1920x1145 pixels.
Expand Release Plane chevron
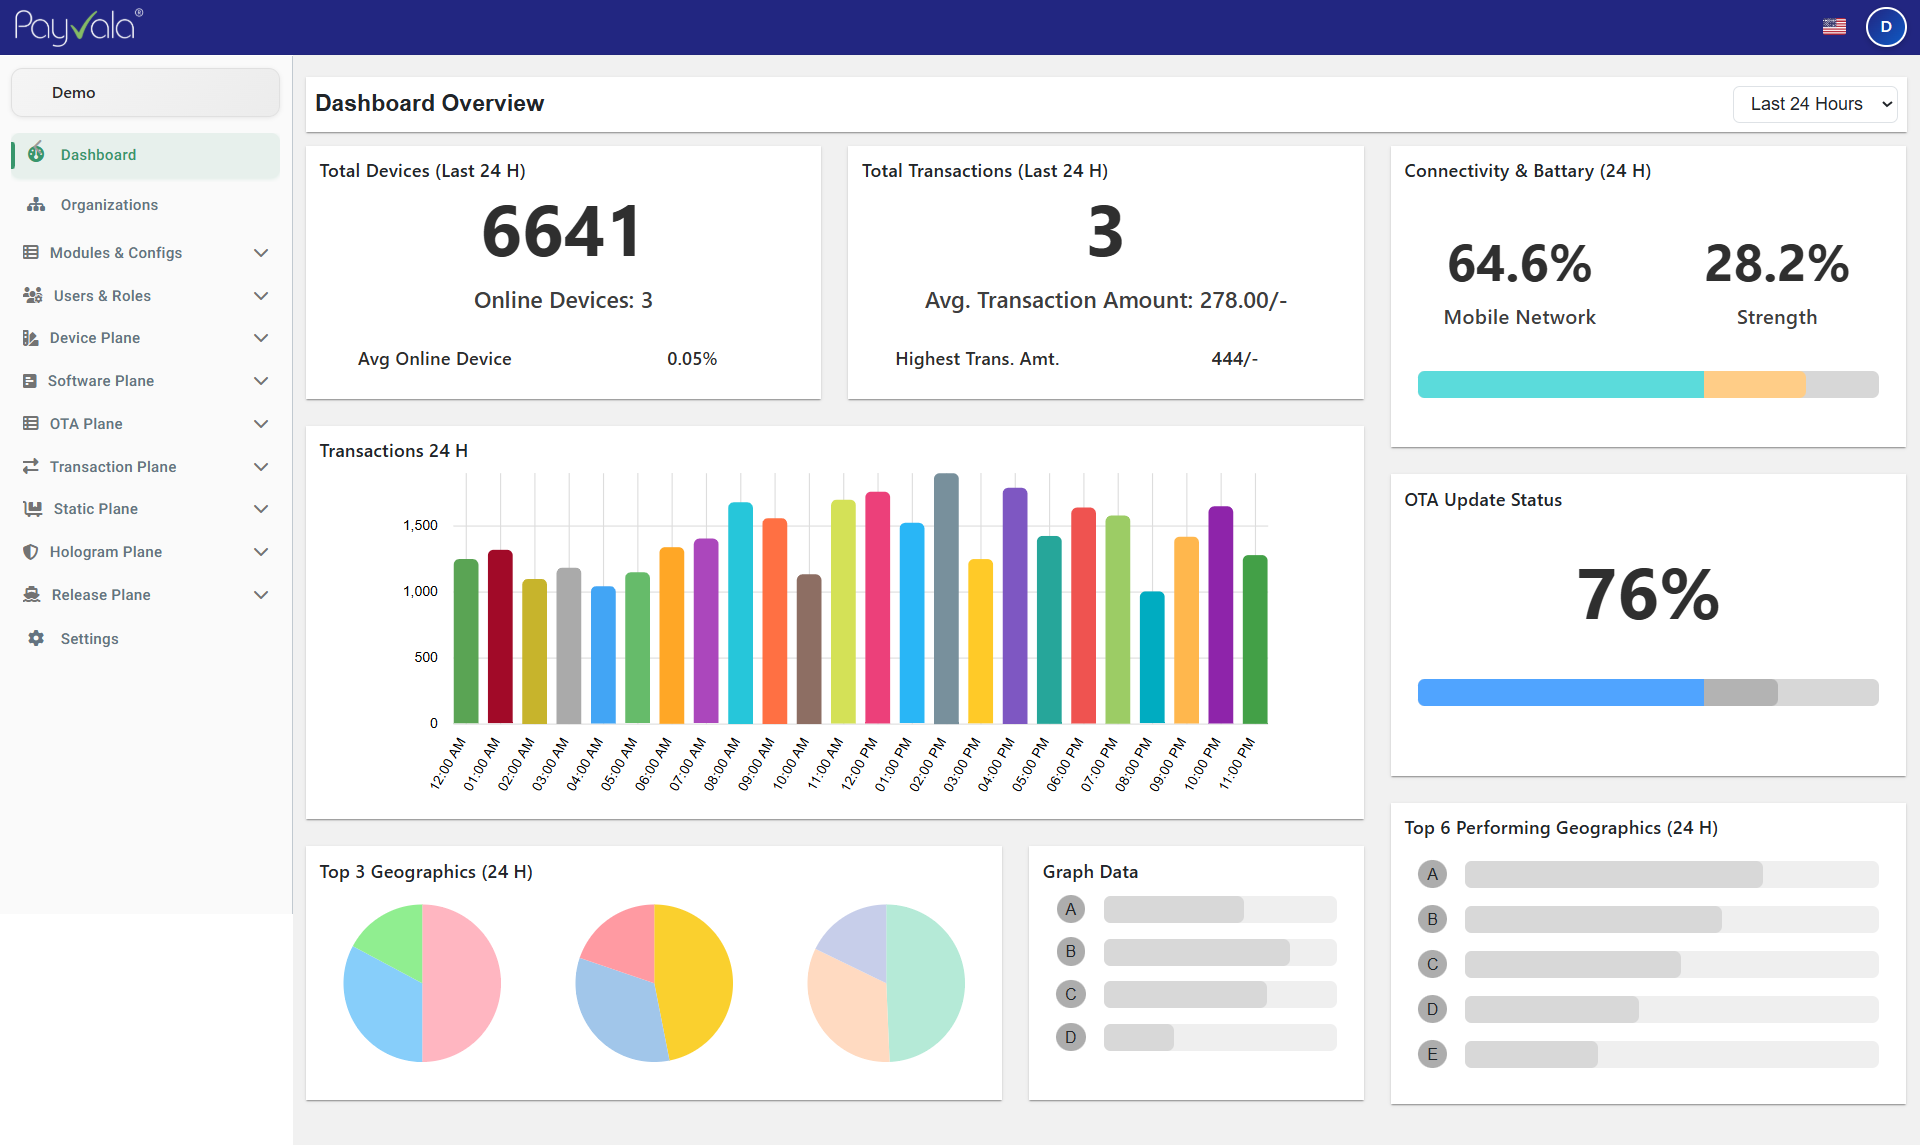point(261,595)
